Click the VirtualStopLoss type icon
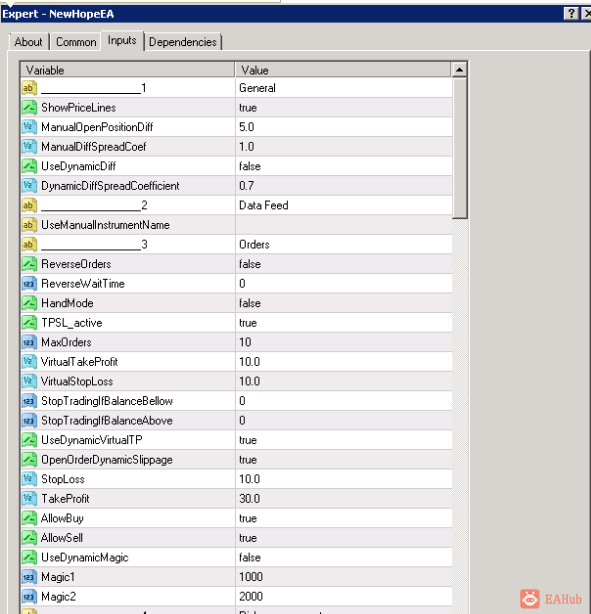Image resolution: width=591 pixels, height=614 pixels. tap(29, 381)
